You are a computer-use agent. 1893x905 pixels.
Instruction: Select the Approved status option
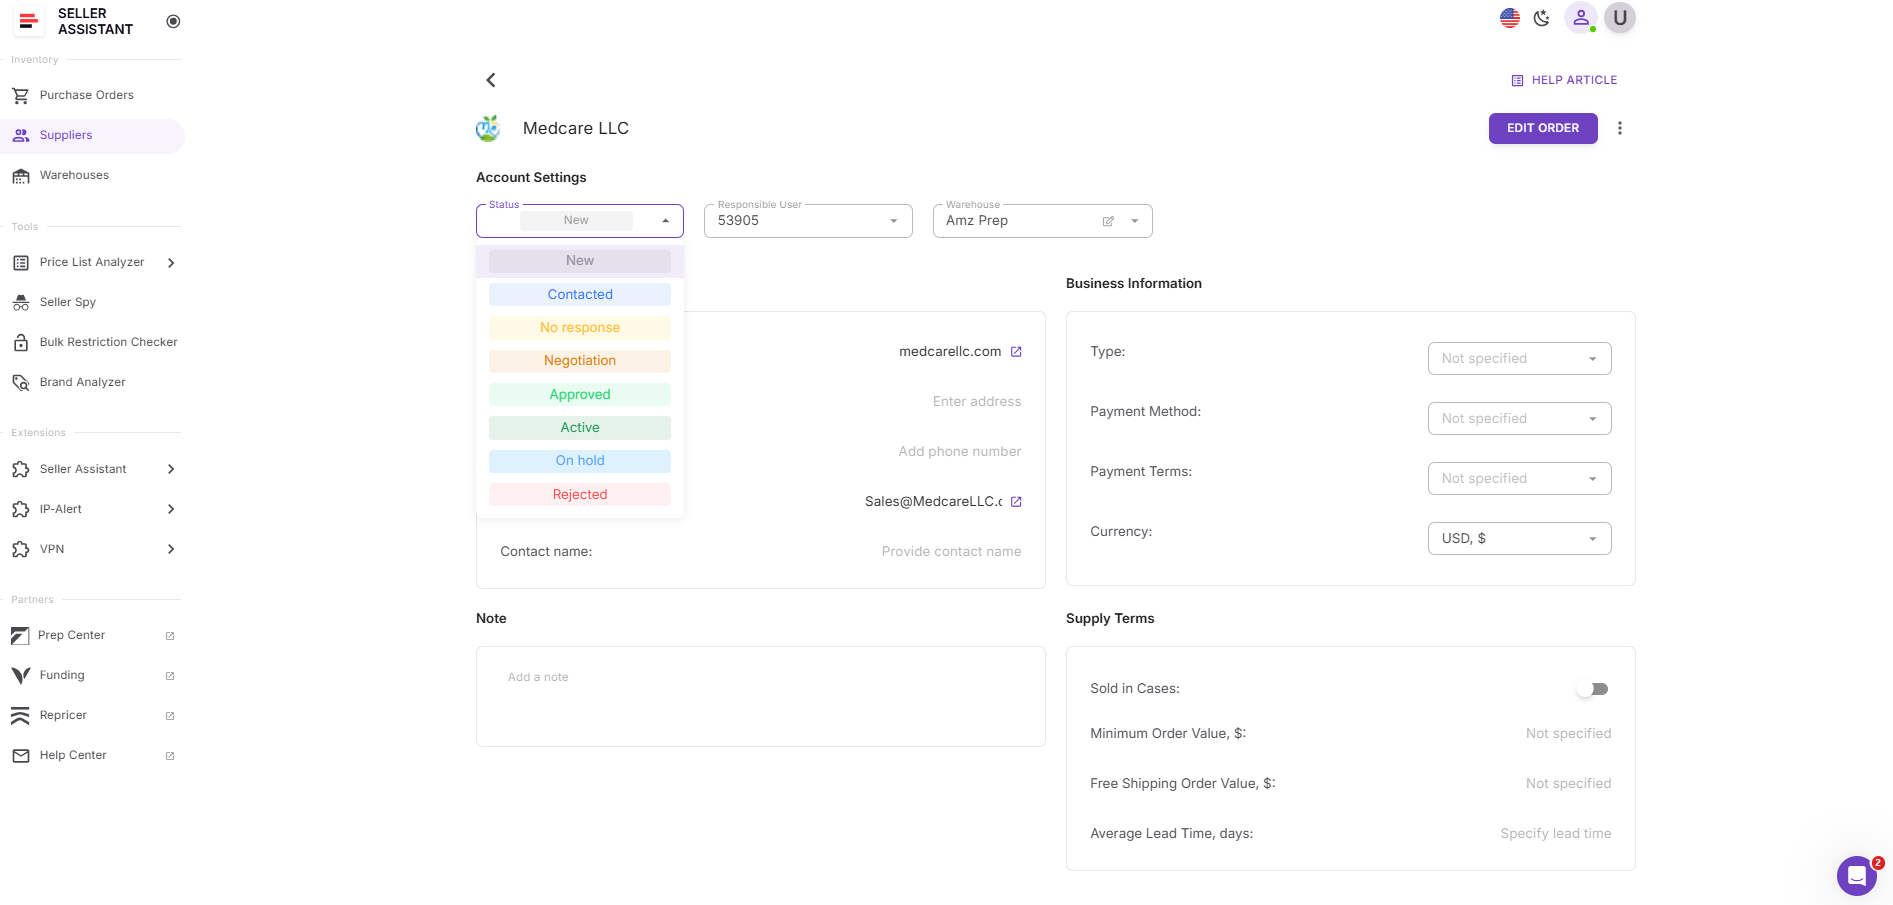click(x=579, y=394)
